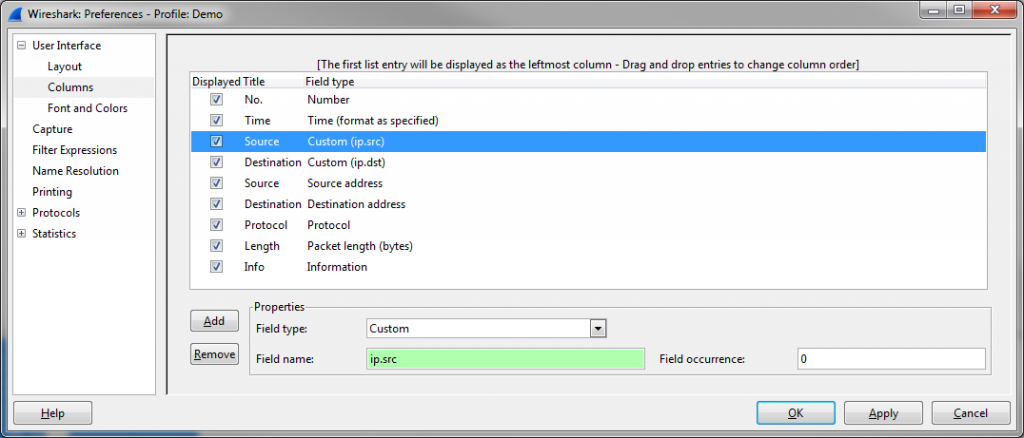The width and height of the screenshot is (1024, 438).
Task: Expand the Protocols tree node
Action: (22, 213)
